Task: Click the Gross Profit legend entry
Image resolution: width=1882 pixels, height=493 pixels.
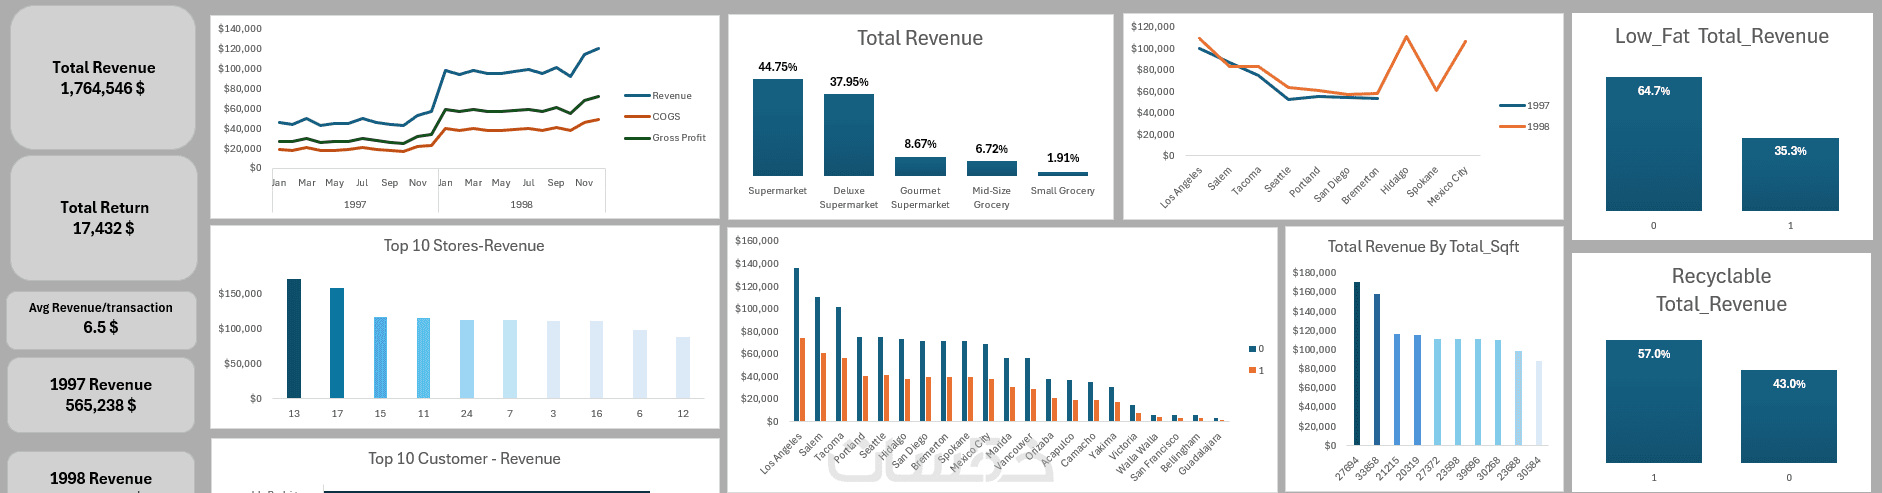Action: pyautogui.click(x=665, y=138)
